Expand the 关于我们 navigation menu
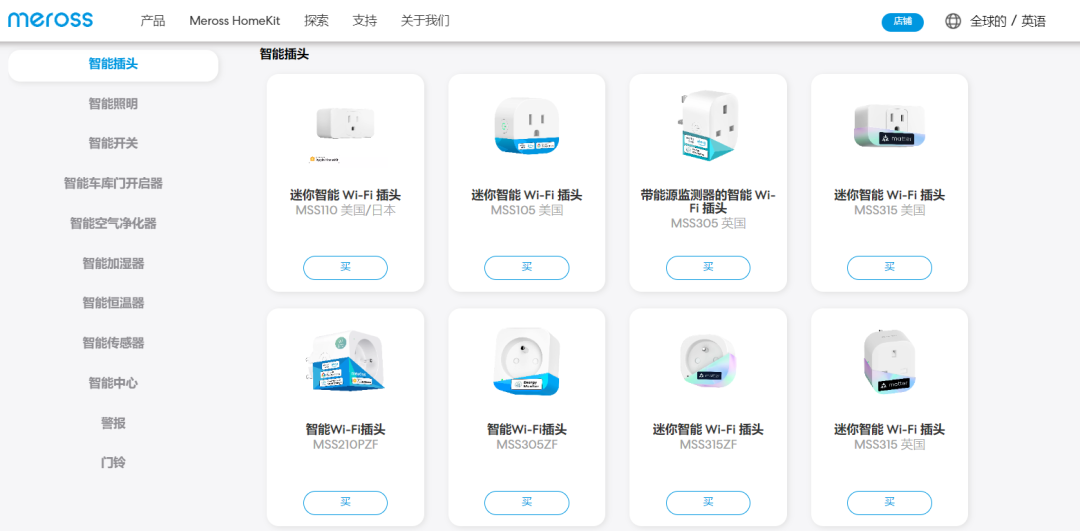 pyautogui.click(x=425, y=21)
